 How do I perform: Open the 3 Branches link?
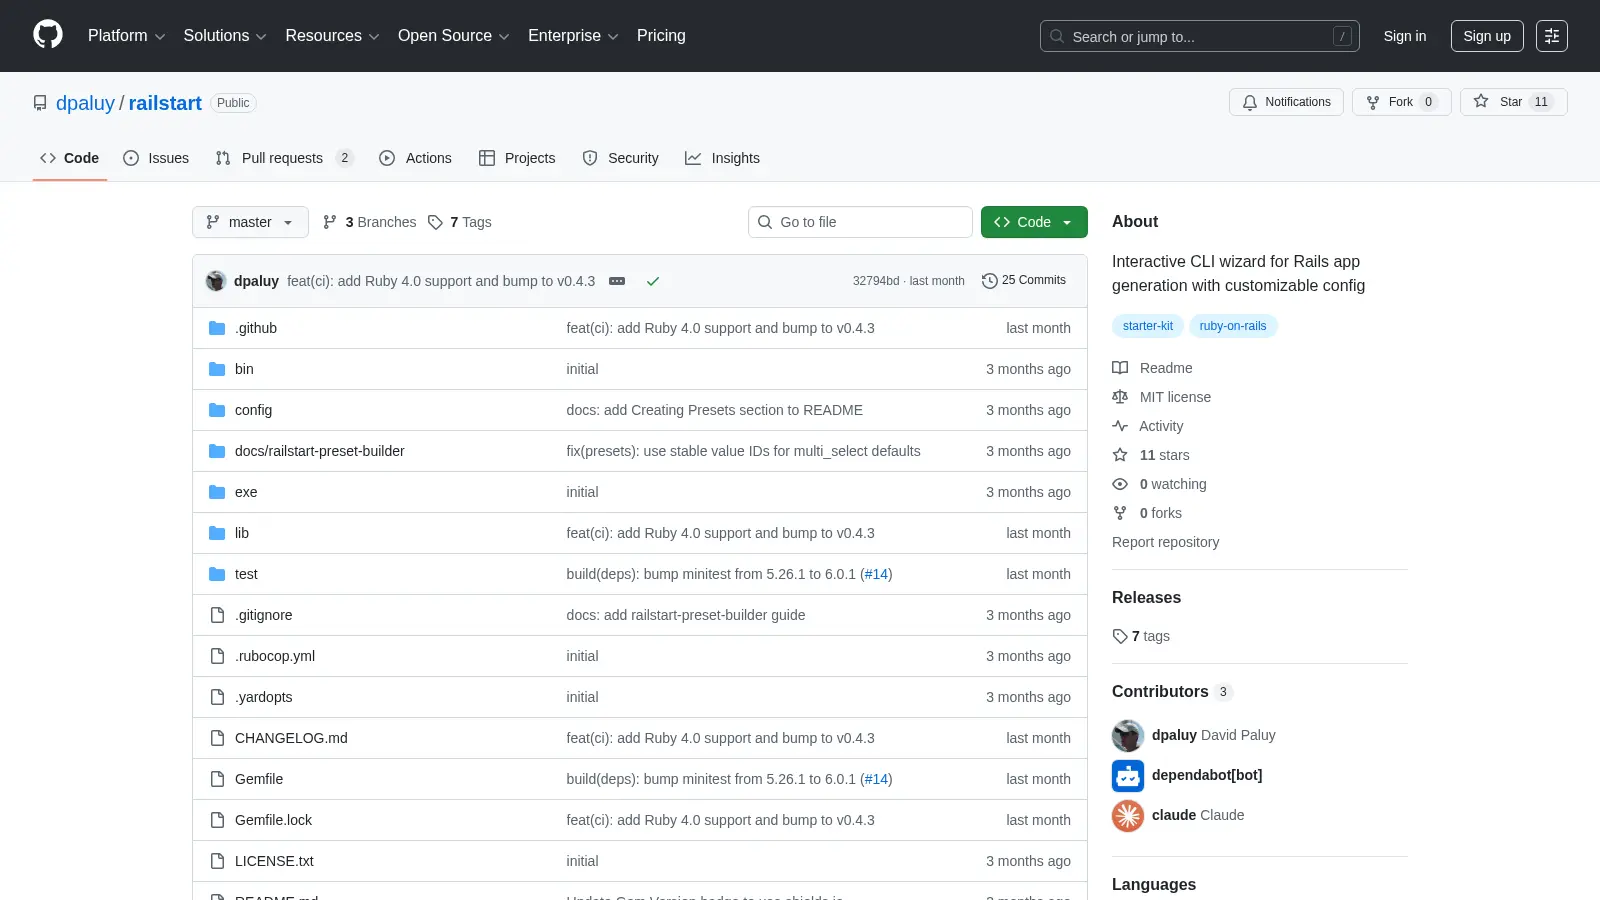point(369,222)
